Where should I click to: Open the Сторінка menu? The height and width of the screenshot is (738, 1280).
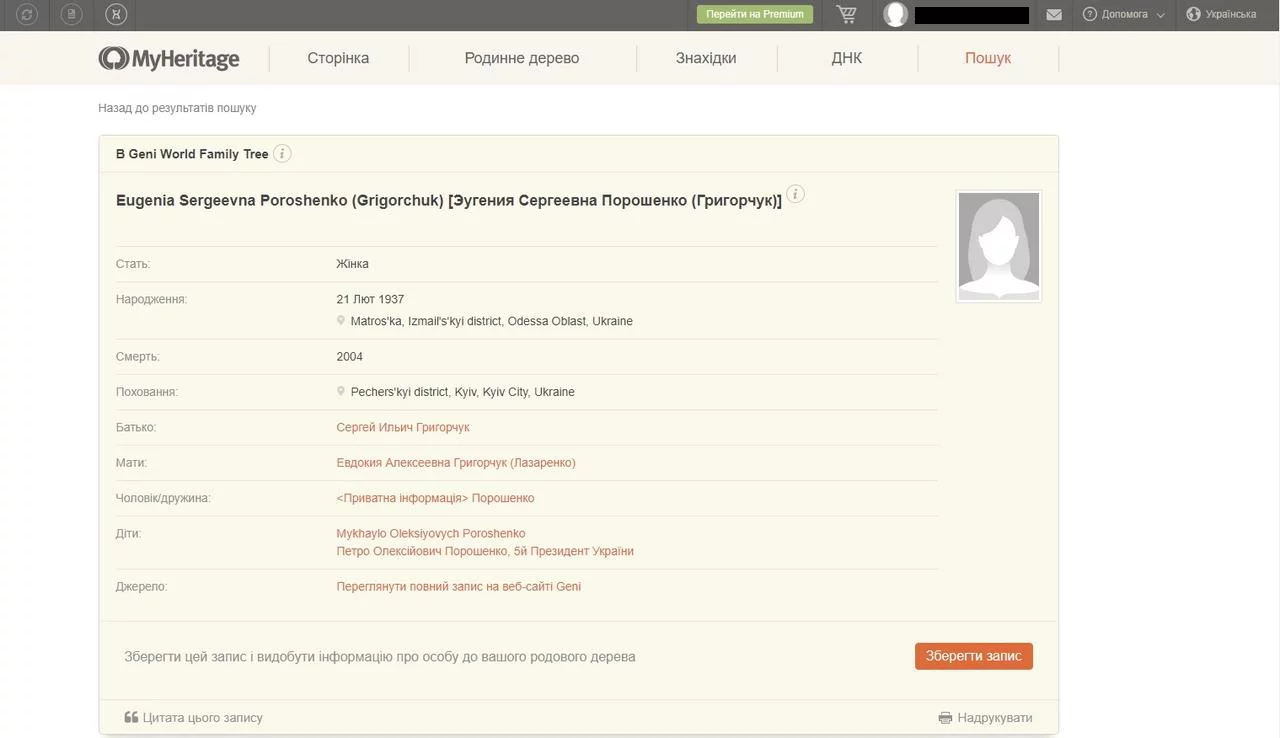(338, 58)
